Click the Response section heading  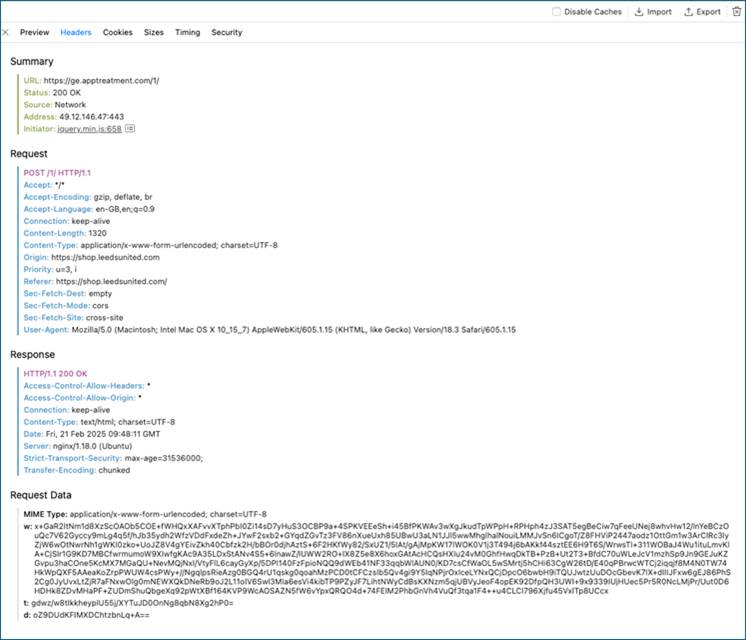click(32, 354)
